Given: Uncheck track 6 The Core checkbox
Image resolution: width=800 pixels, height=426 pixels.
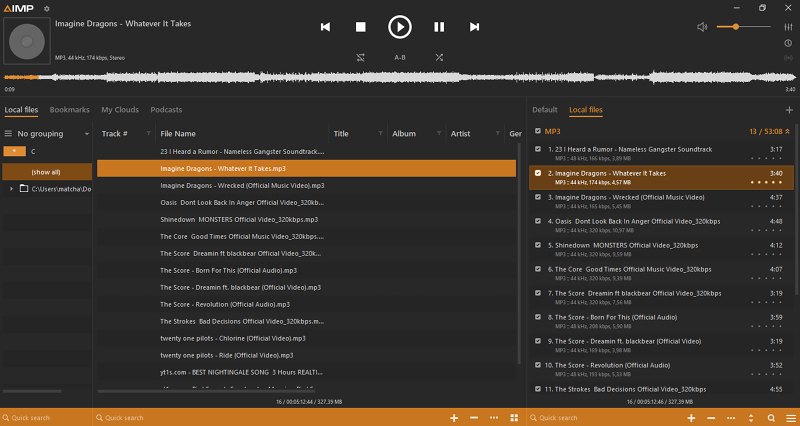Looking at the screenshot, I should [538, 269].
